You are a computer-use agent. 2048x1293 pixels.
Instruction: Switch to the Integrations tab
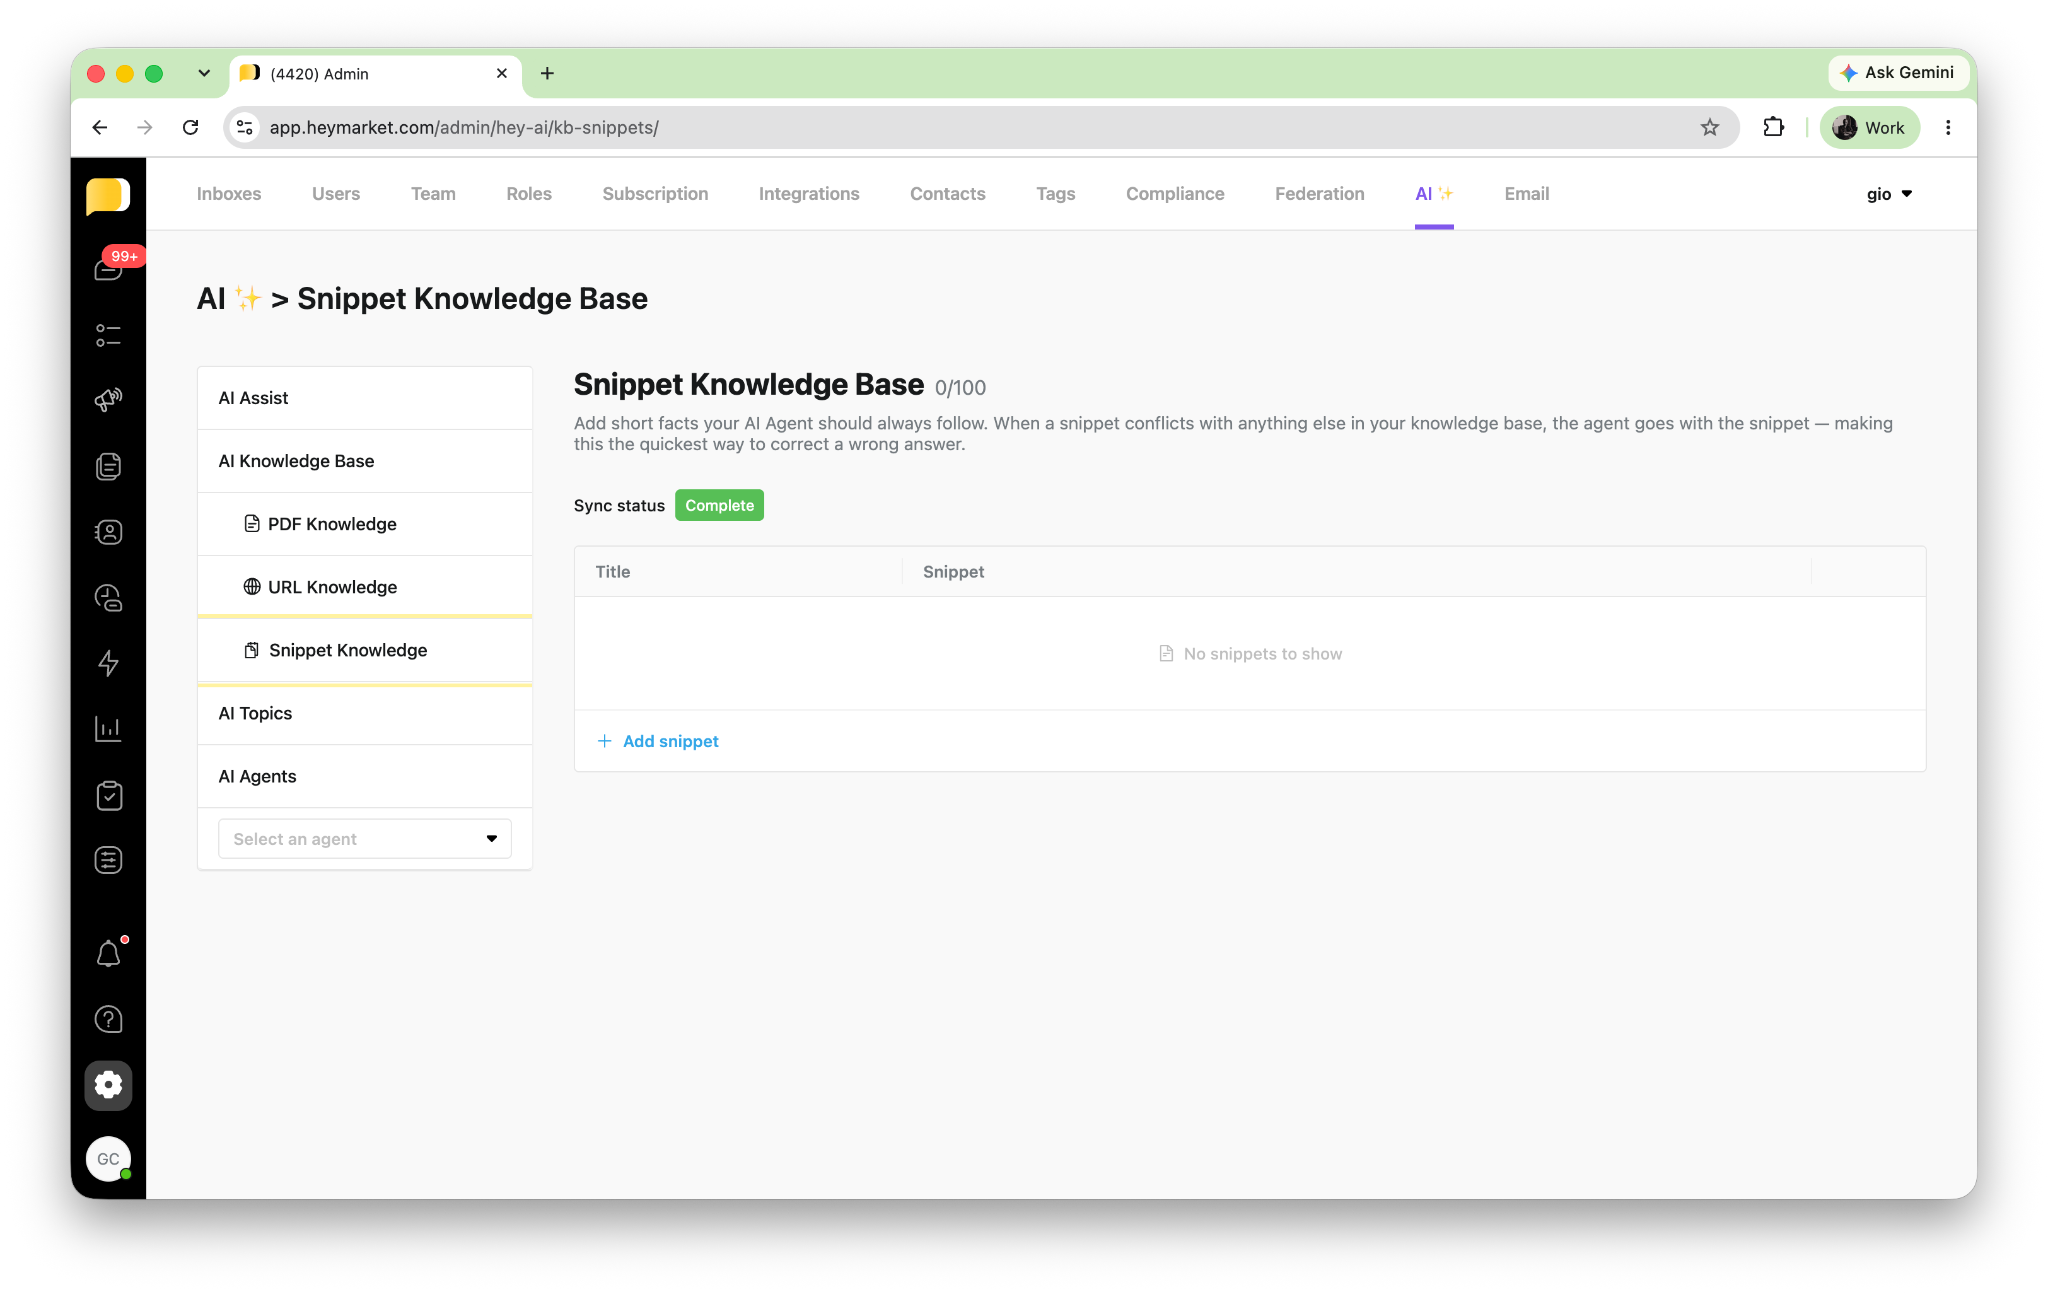click(809, 194)
